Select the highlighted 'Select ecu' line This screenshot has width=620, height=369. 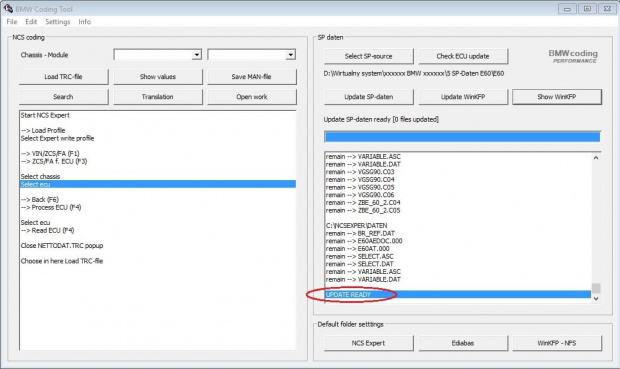click(157, 184)
